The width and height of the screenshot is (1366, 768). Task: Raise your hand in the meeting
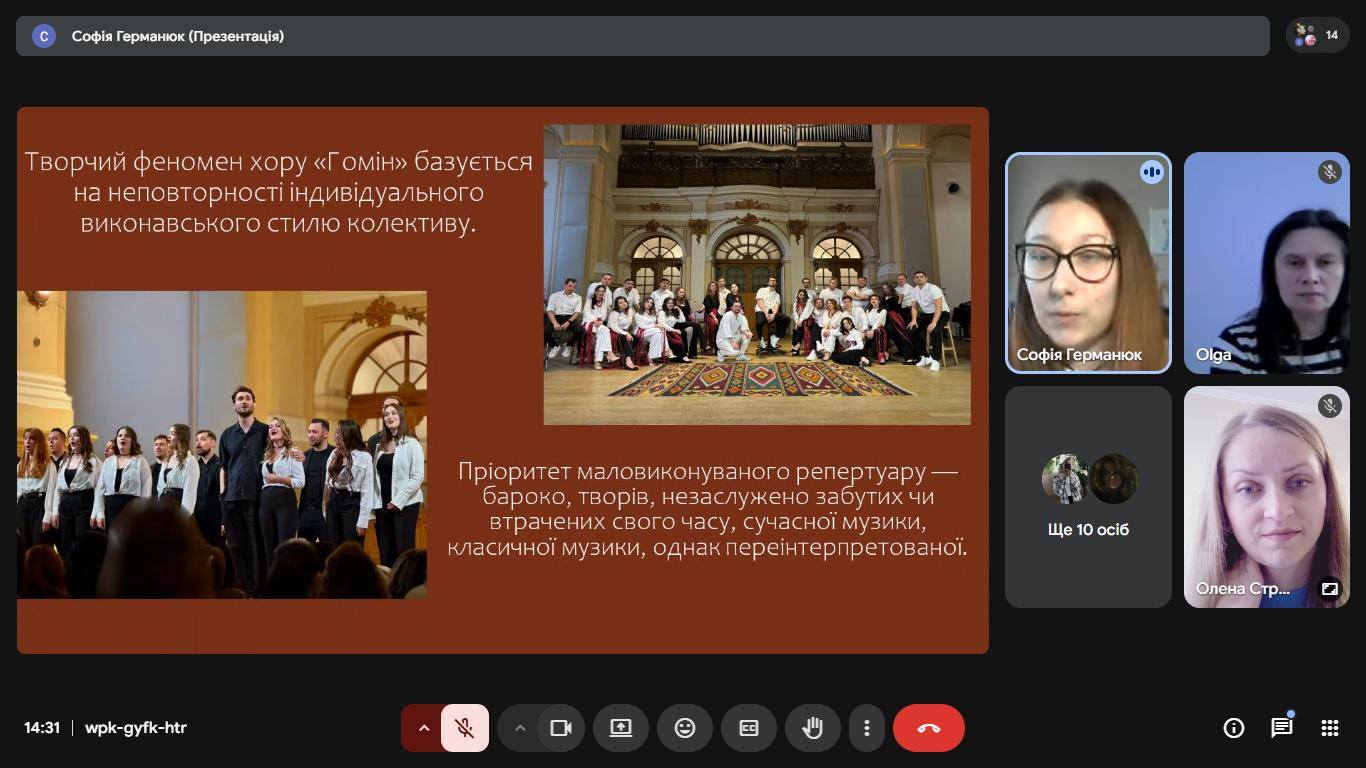812,728
